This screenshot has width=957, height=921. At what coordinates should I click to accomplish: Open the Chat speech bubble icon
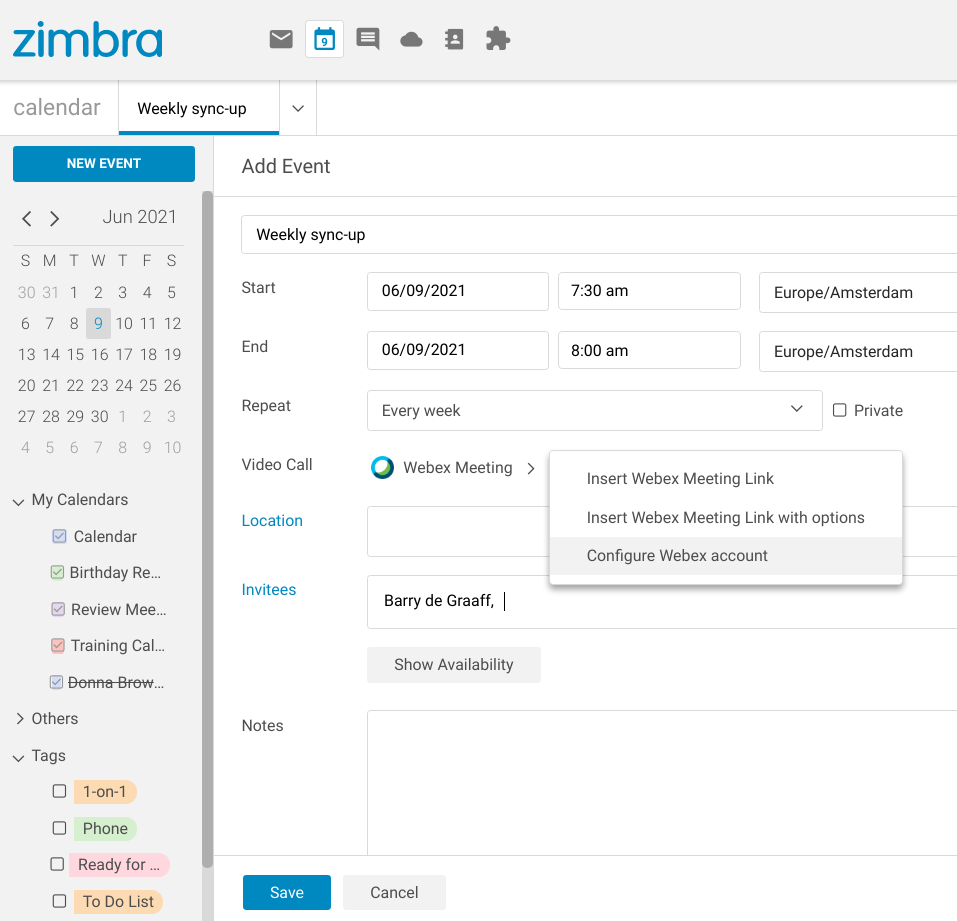pyautogui.click(x=367, y=39)
